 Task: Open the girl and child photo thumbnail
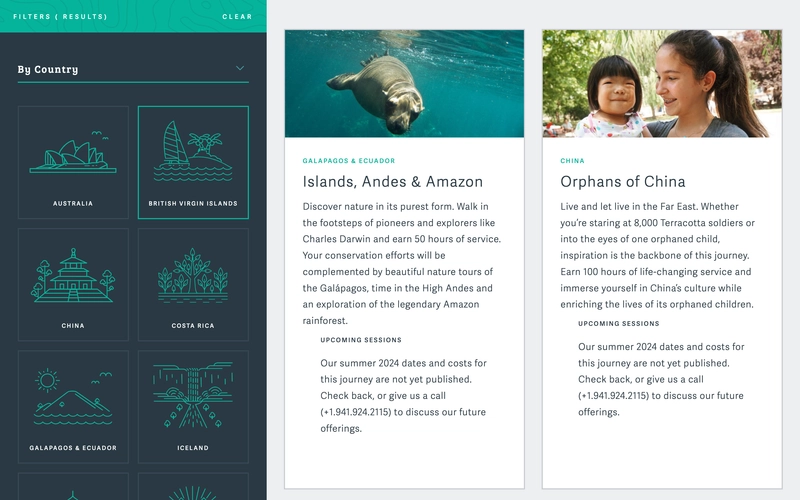662,84
